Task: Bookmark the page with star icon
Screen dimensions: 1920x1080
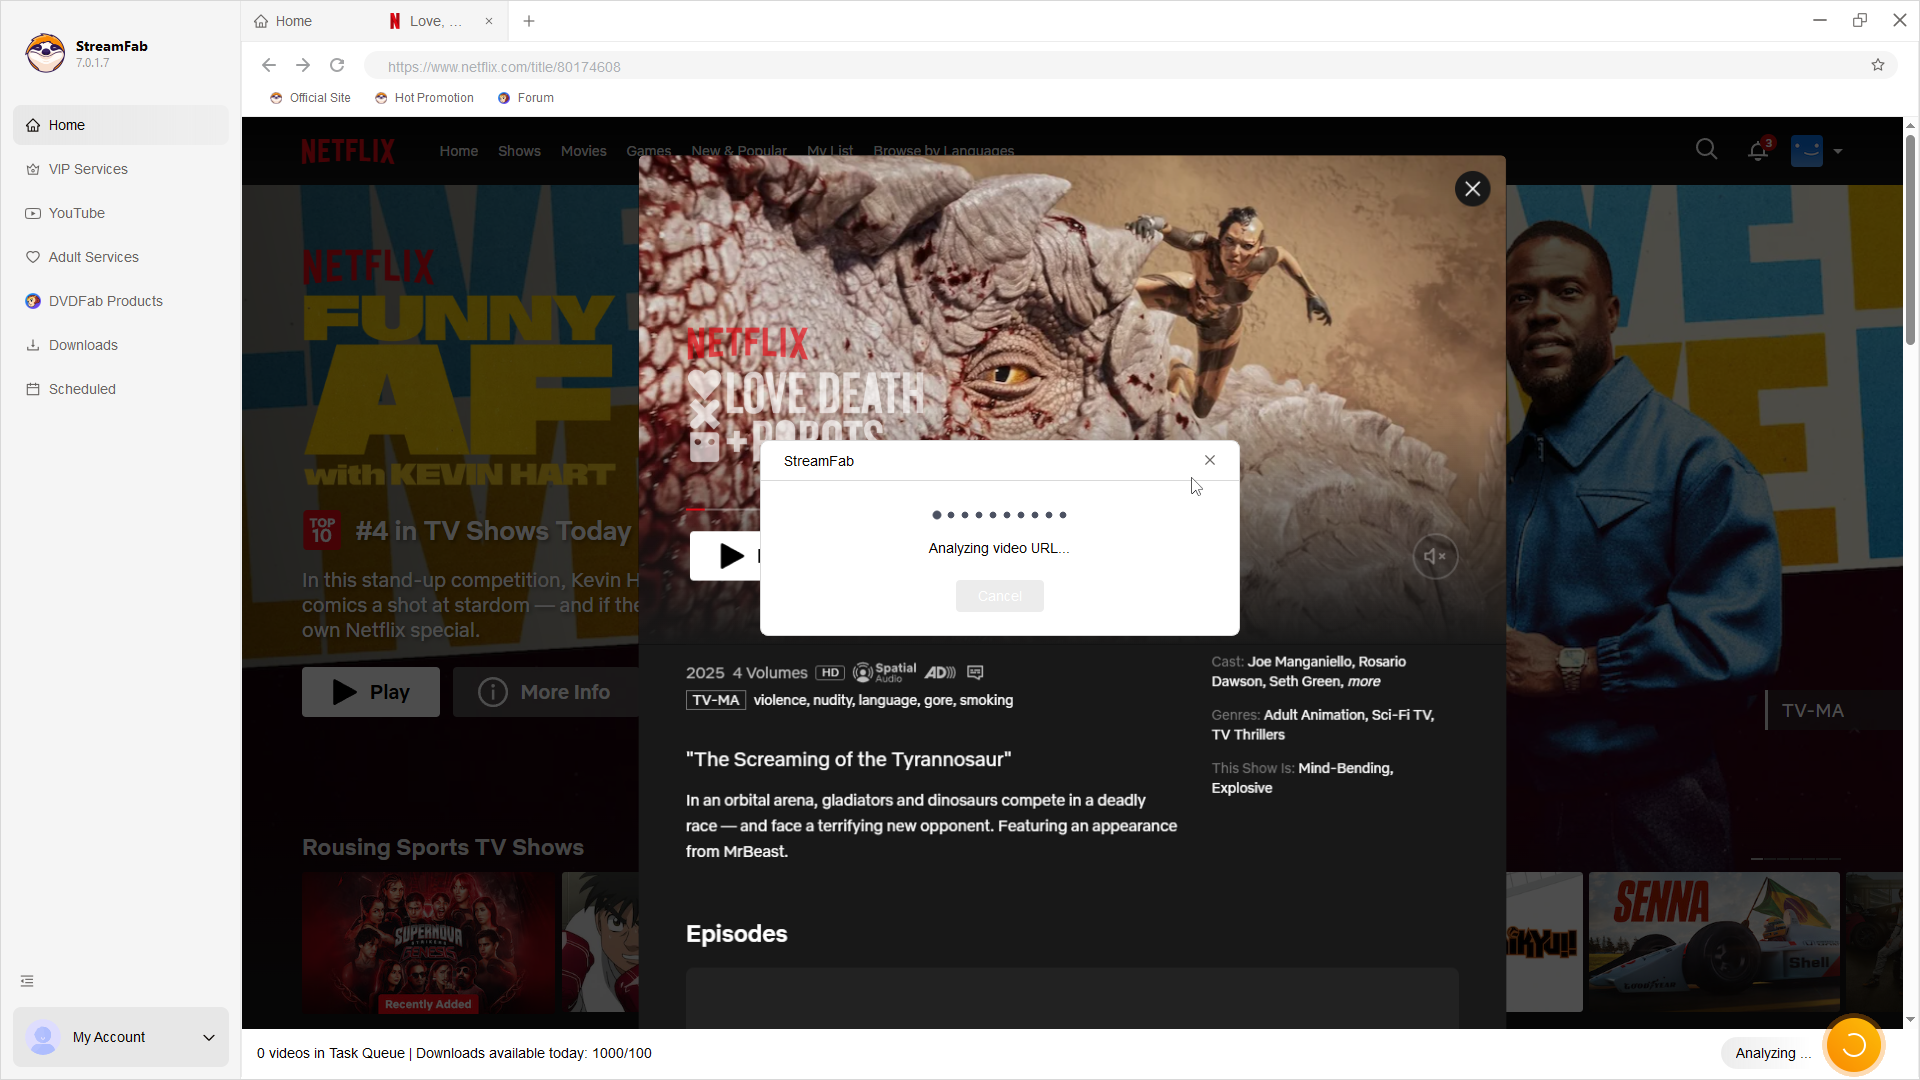Action: (1878, 66)
